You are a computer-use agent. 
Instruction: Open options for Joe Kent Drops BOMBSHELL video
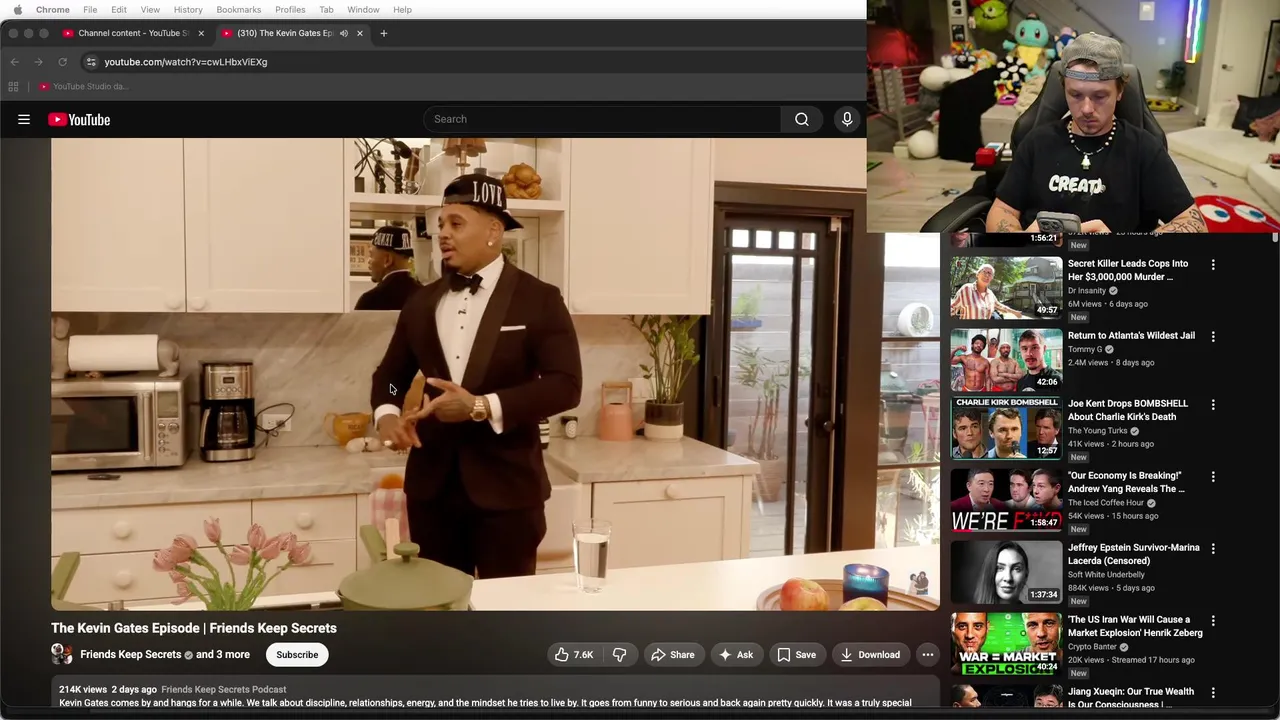1213,405
